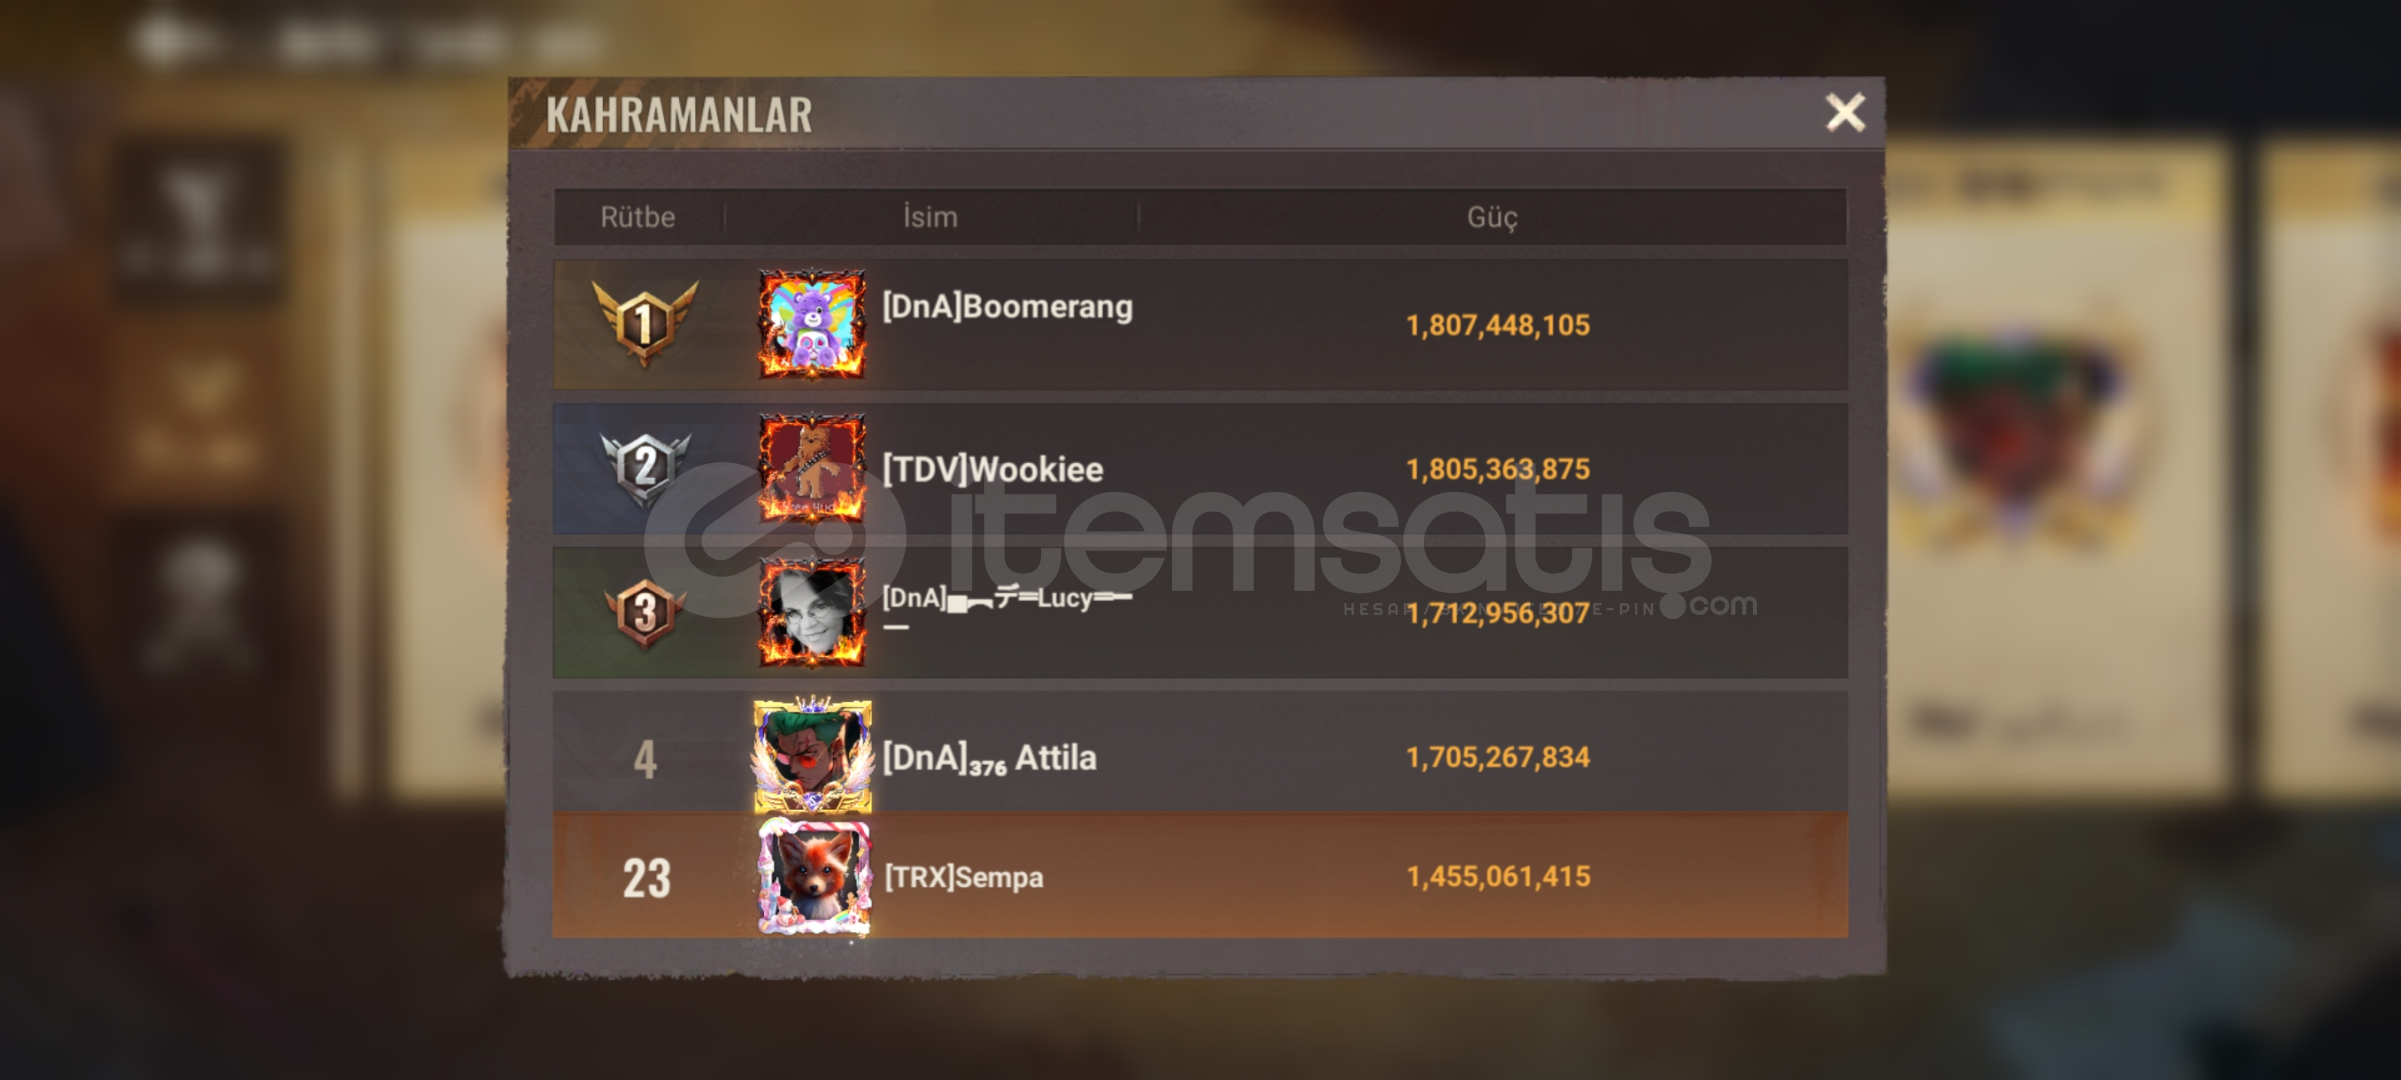Viewport: 2401px width, 1080px height.
Task: Open Sempa's red fox avatar
Action: tap(814, 877)
